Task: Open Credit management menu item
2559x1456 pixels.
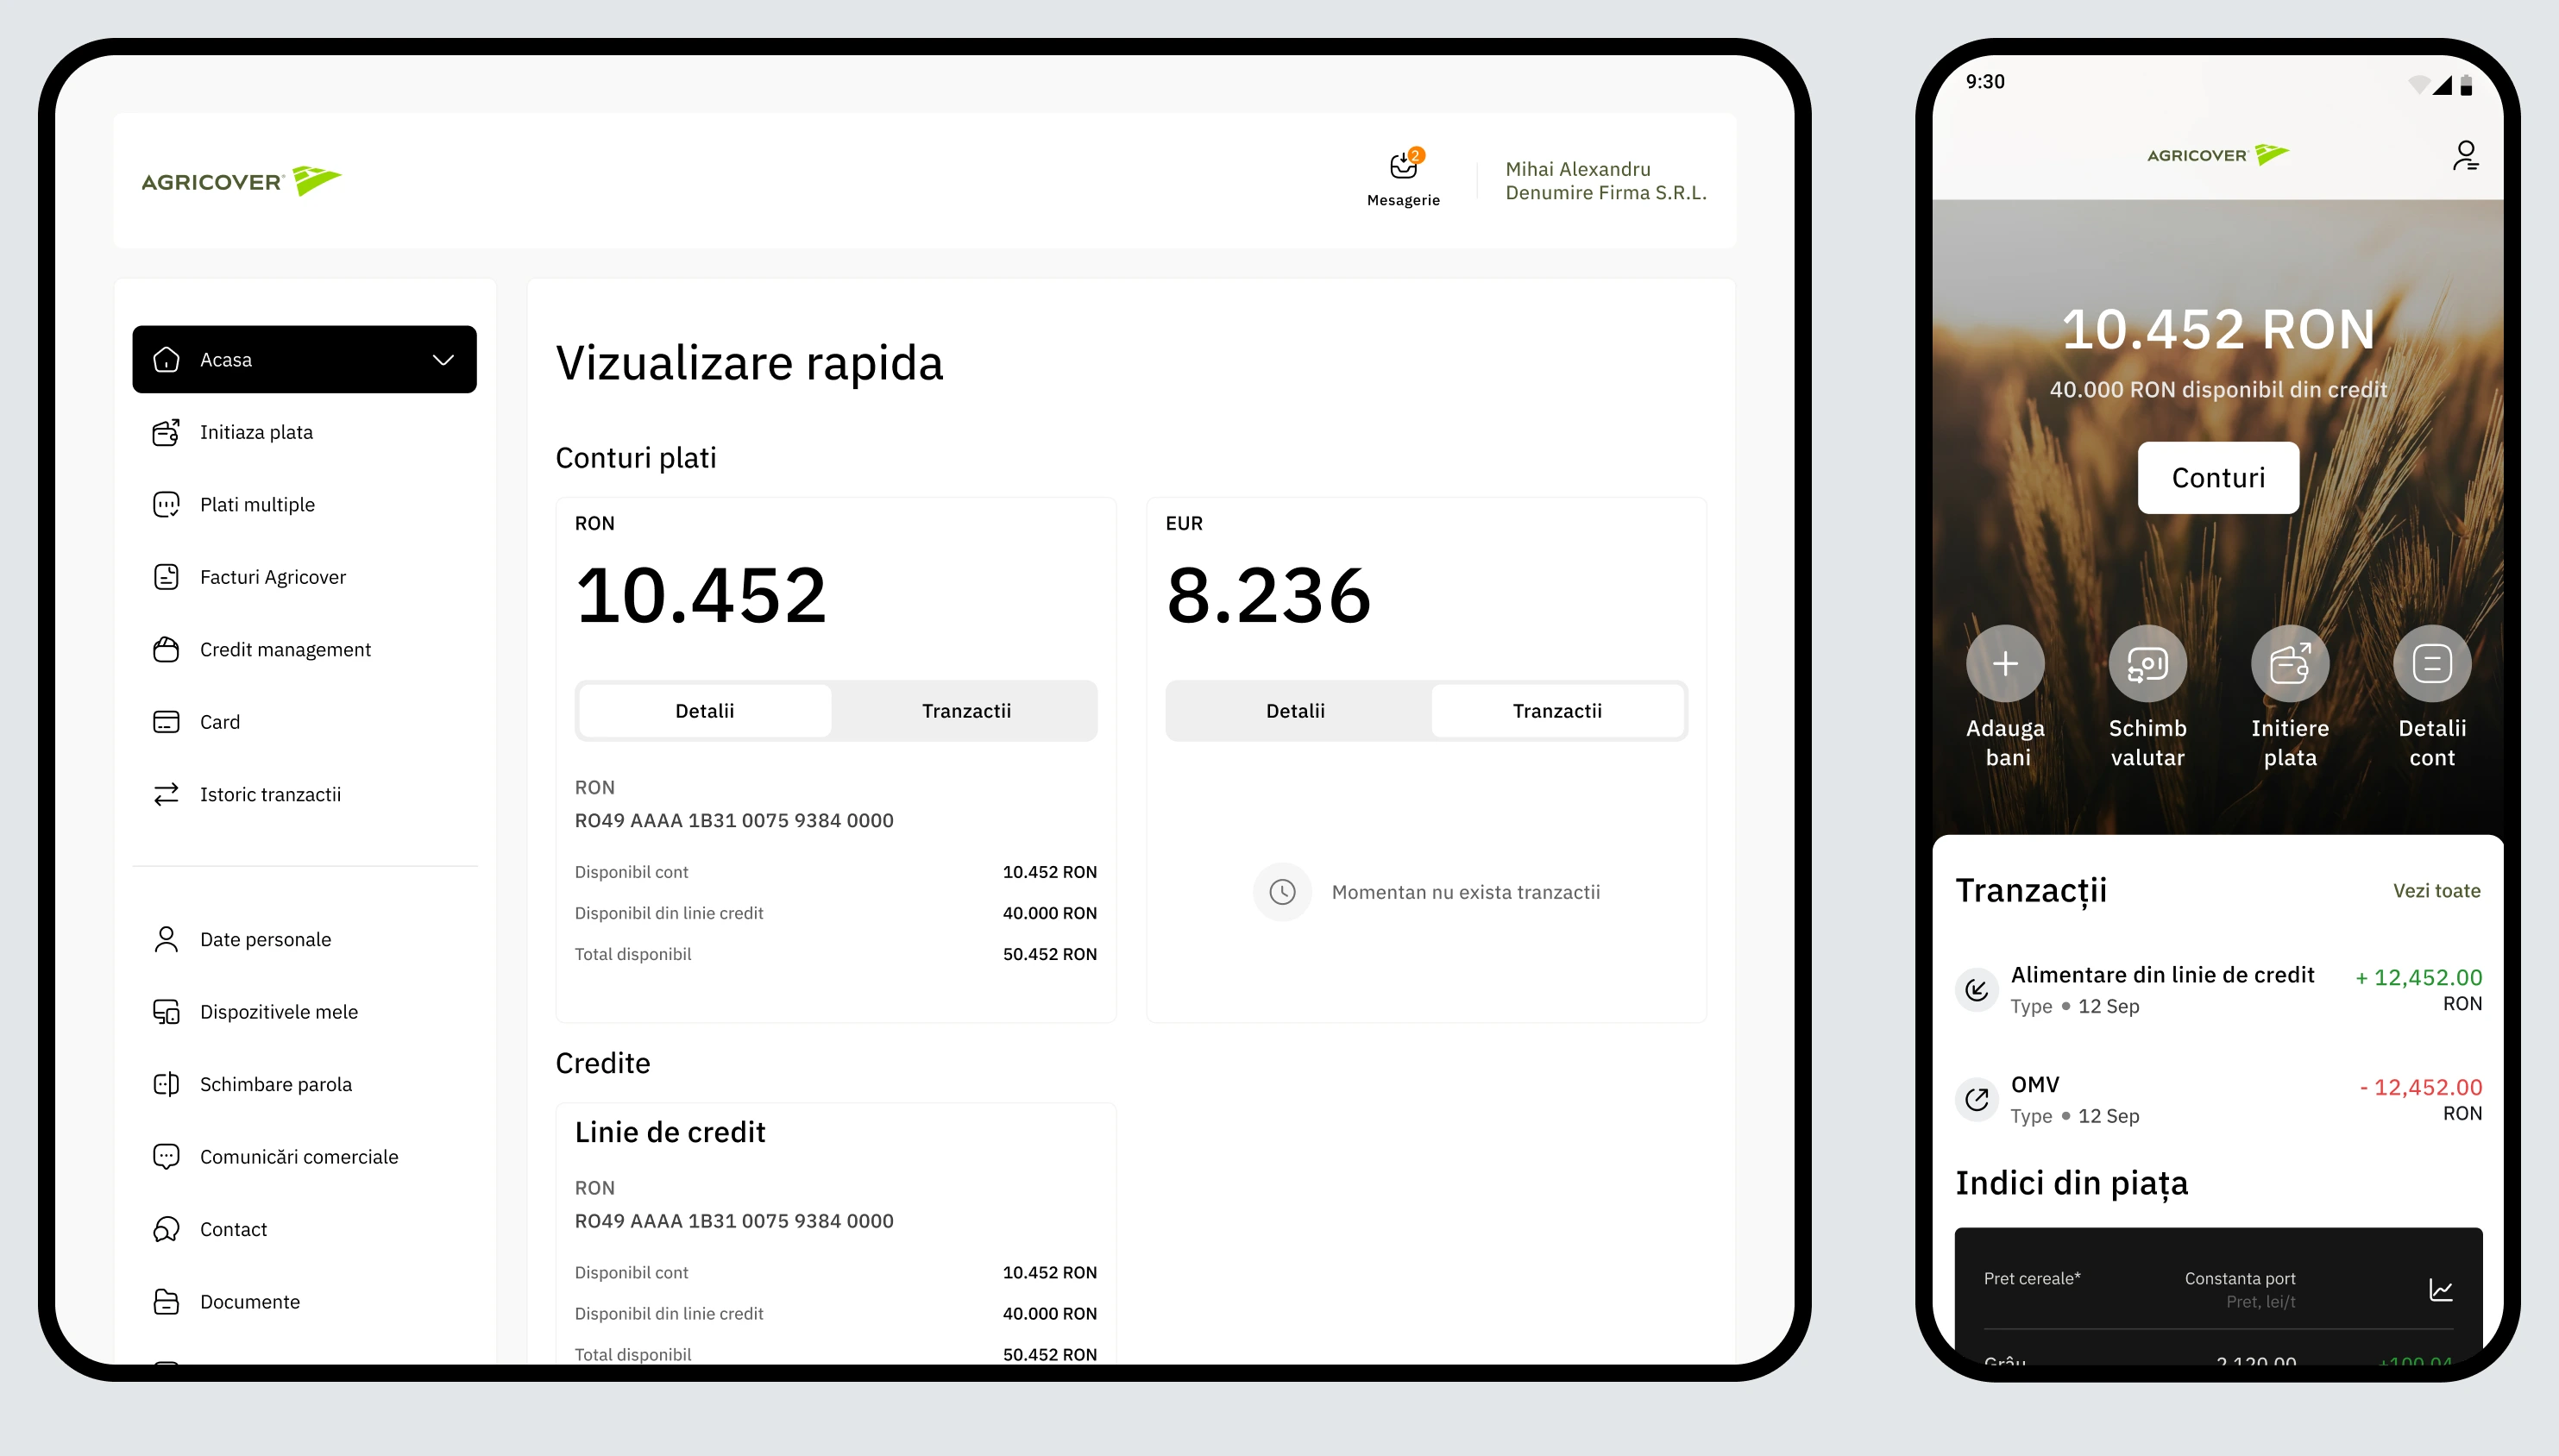Action: click(304, 649)
